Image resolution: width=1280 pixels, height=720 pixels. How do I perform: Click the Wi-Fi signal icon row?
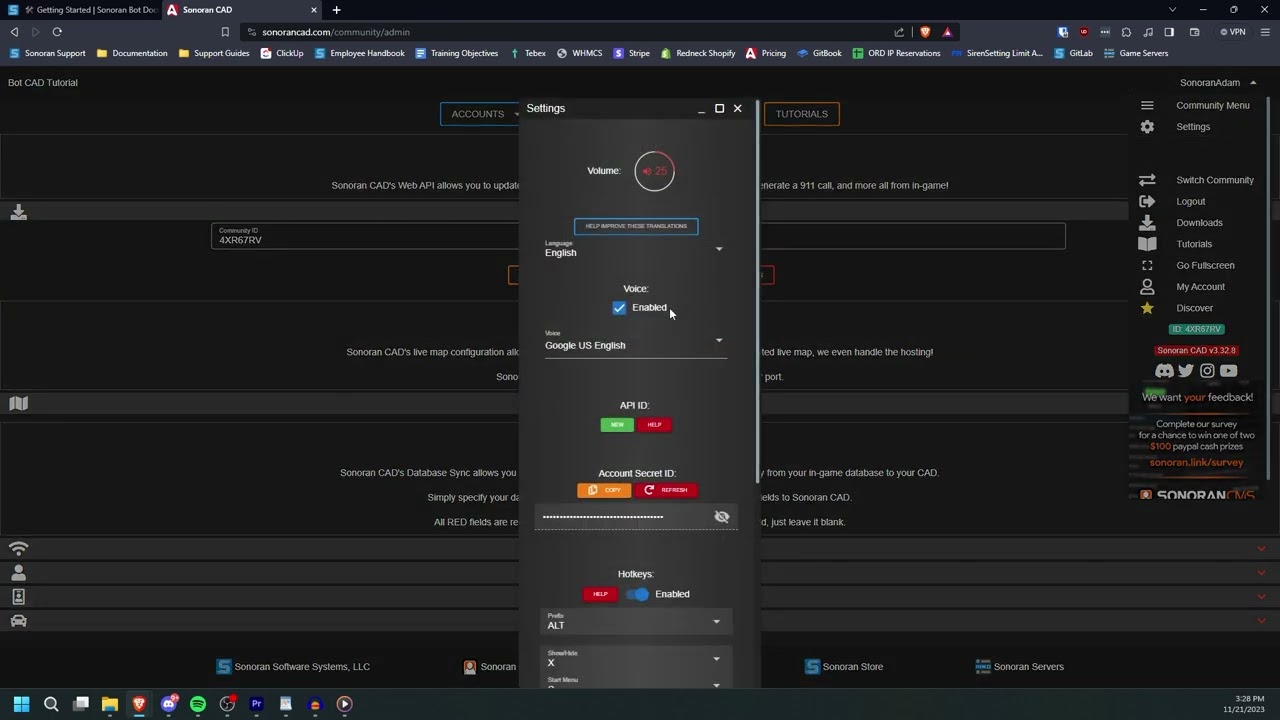click(18, 549)
